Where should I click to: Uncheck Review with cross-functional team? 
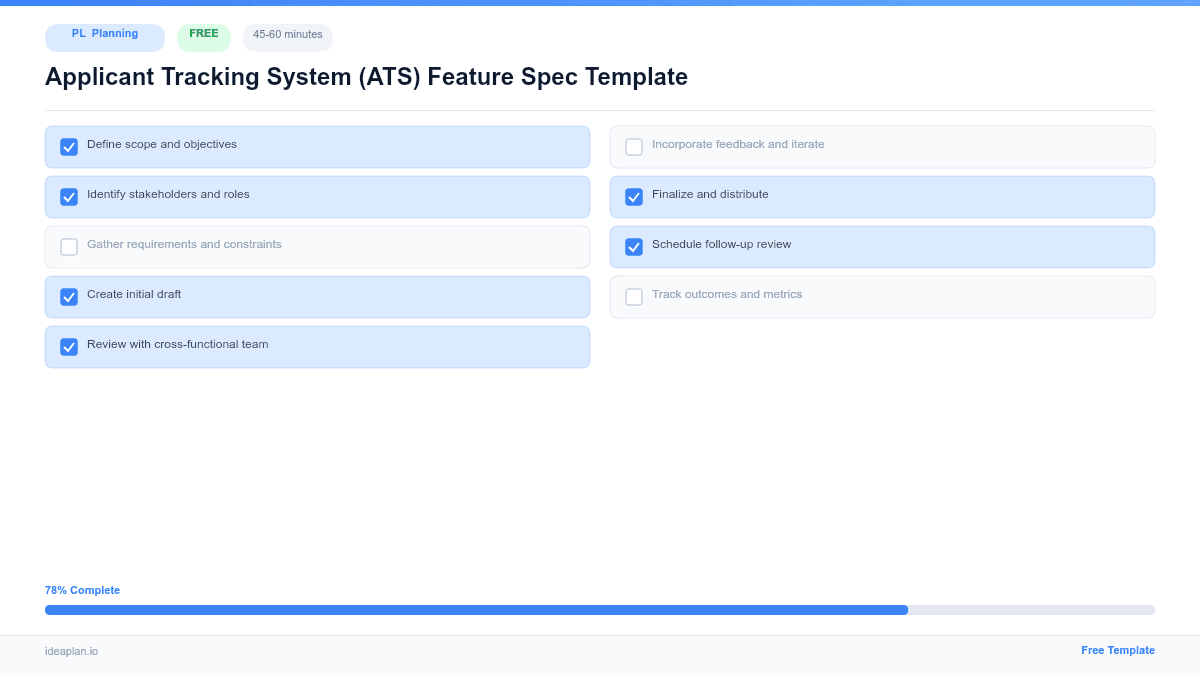click(x=69, y=346)
